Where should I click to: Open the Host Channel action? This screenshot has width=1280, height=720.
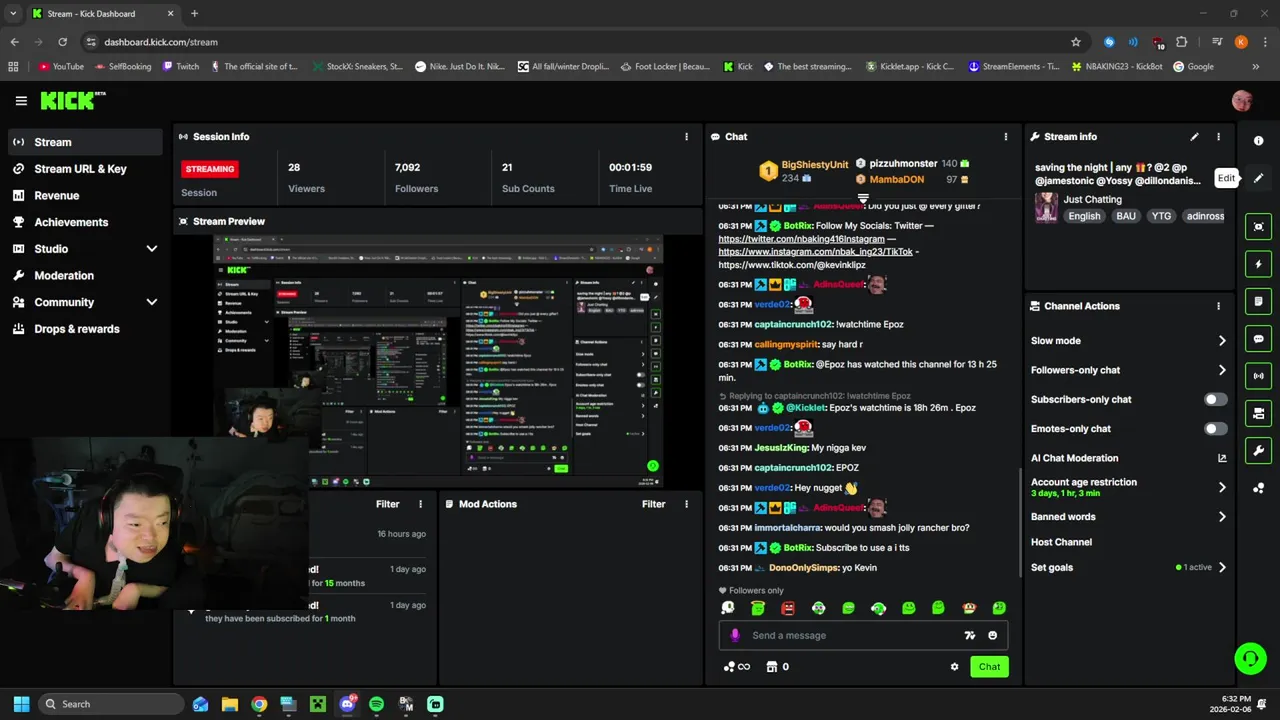click(x=1061, y=542)
